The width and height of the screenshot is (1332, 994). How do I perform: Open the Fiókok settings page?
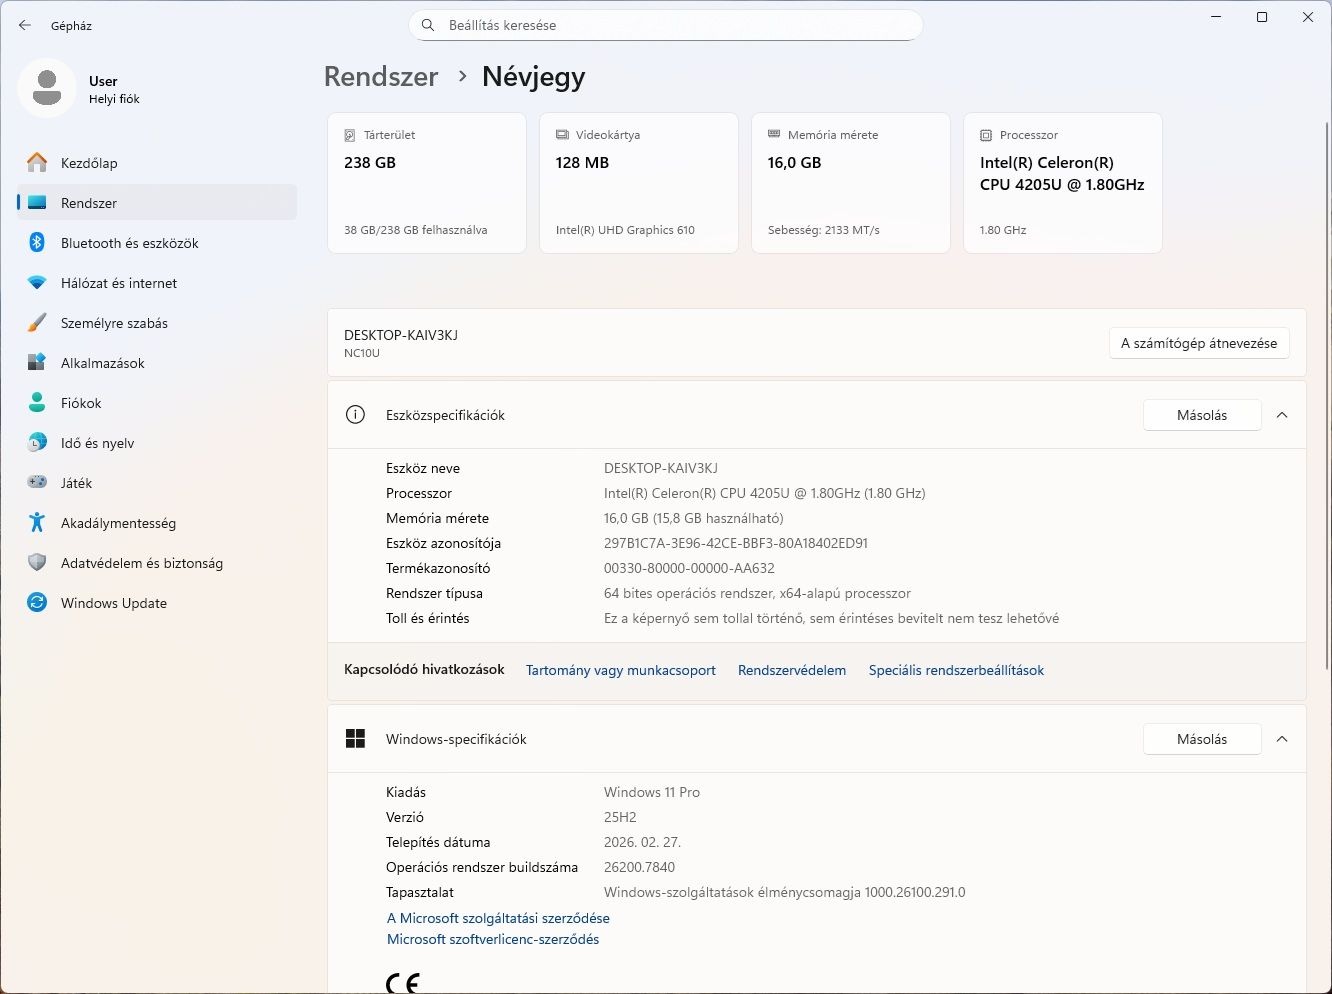pyautogui.click(x=81, y=403)
